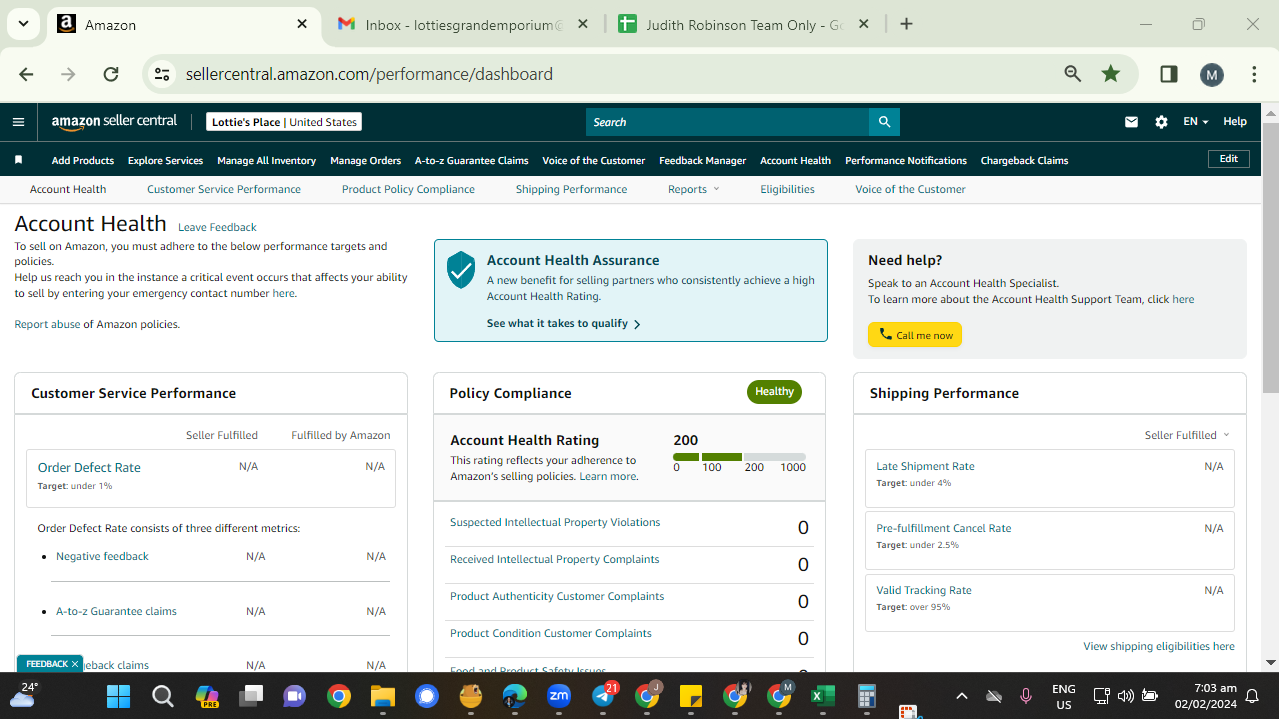The width and height of the screenshot is (1279, 719).
Task: Open Shipping Performance sub-tab
Action: click(x=571, y=189)
